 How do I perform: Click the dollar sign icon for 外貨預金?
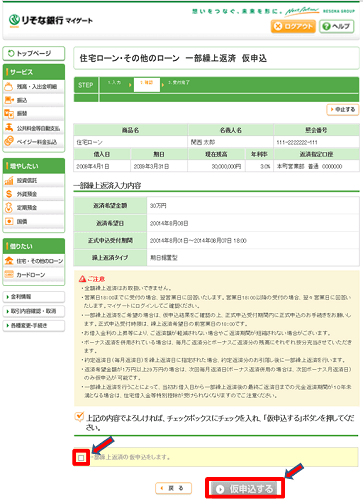point(9,194)
